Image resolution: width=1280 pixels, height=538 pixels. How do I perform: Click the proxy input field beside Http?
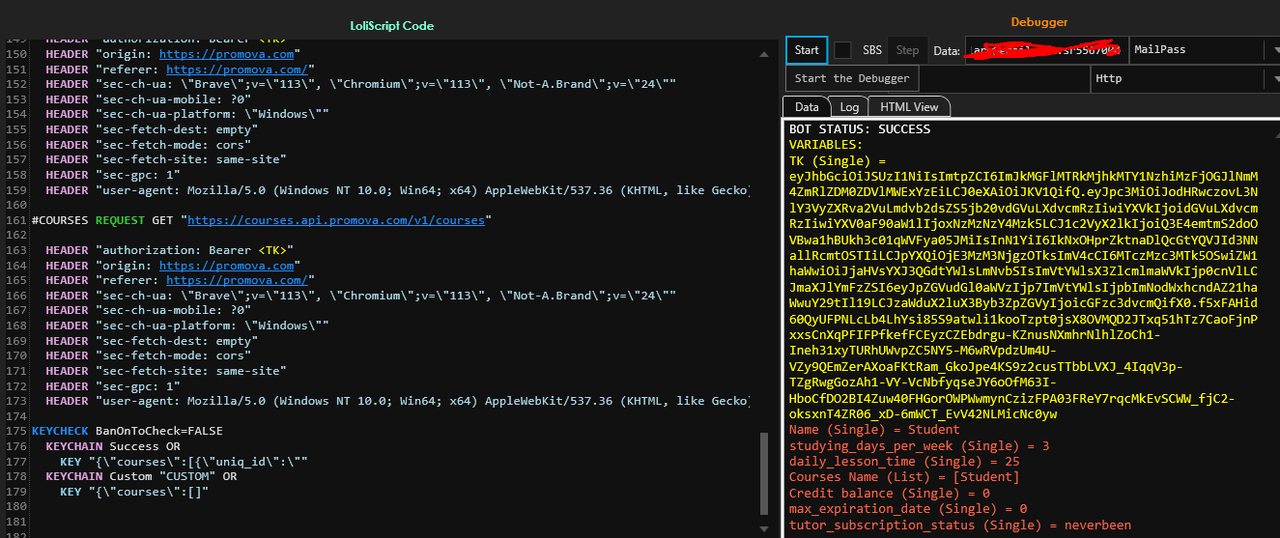1003,78
